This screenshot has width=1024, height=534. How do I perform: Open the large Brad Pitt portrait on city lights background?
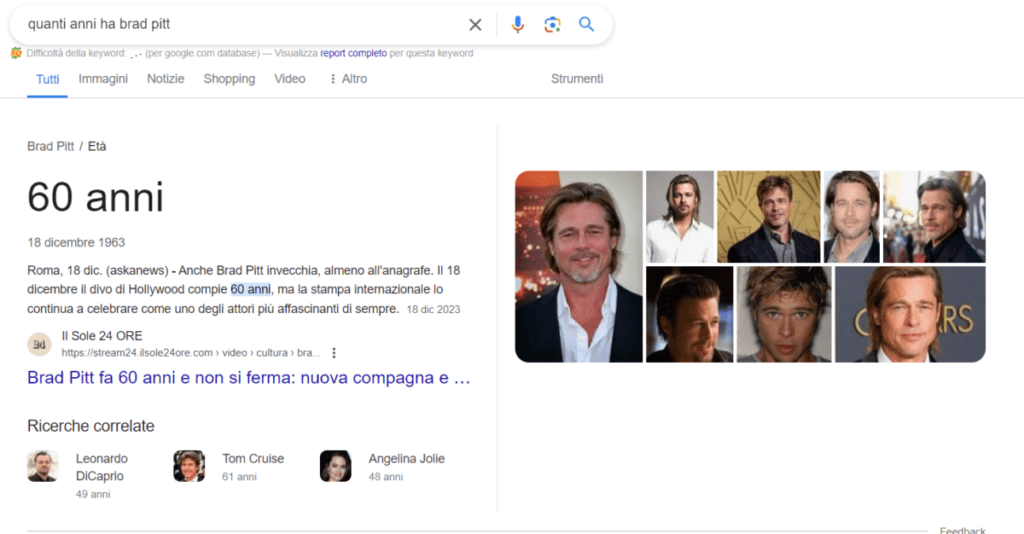[x=579, y=266]
